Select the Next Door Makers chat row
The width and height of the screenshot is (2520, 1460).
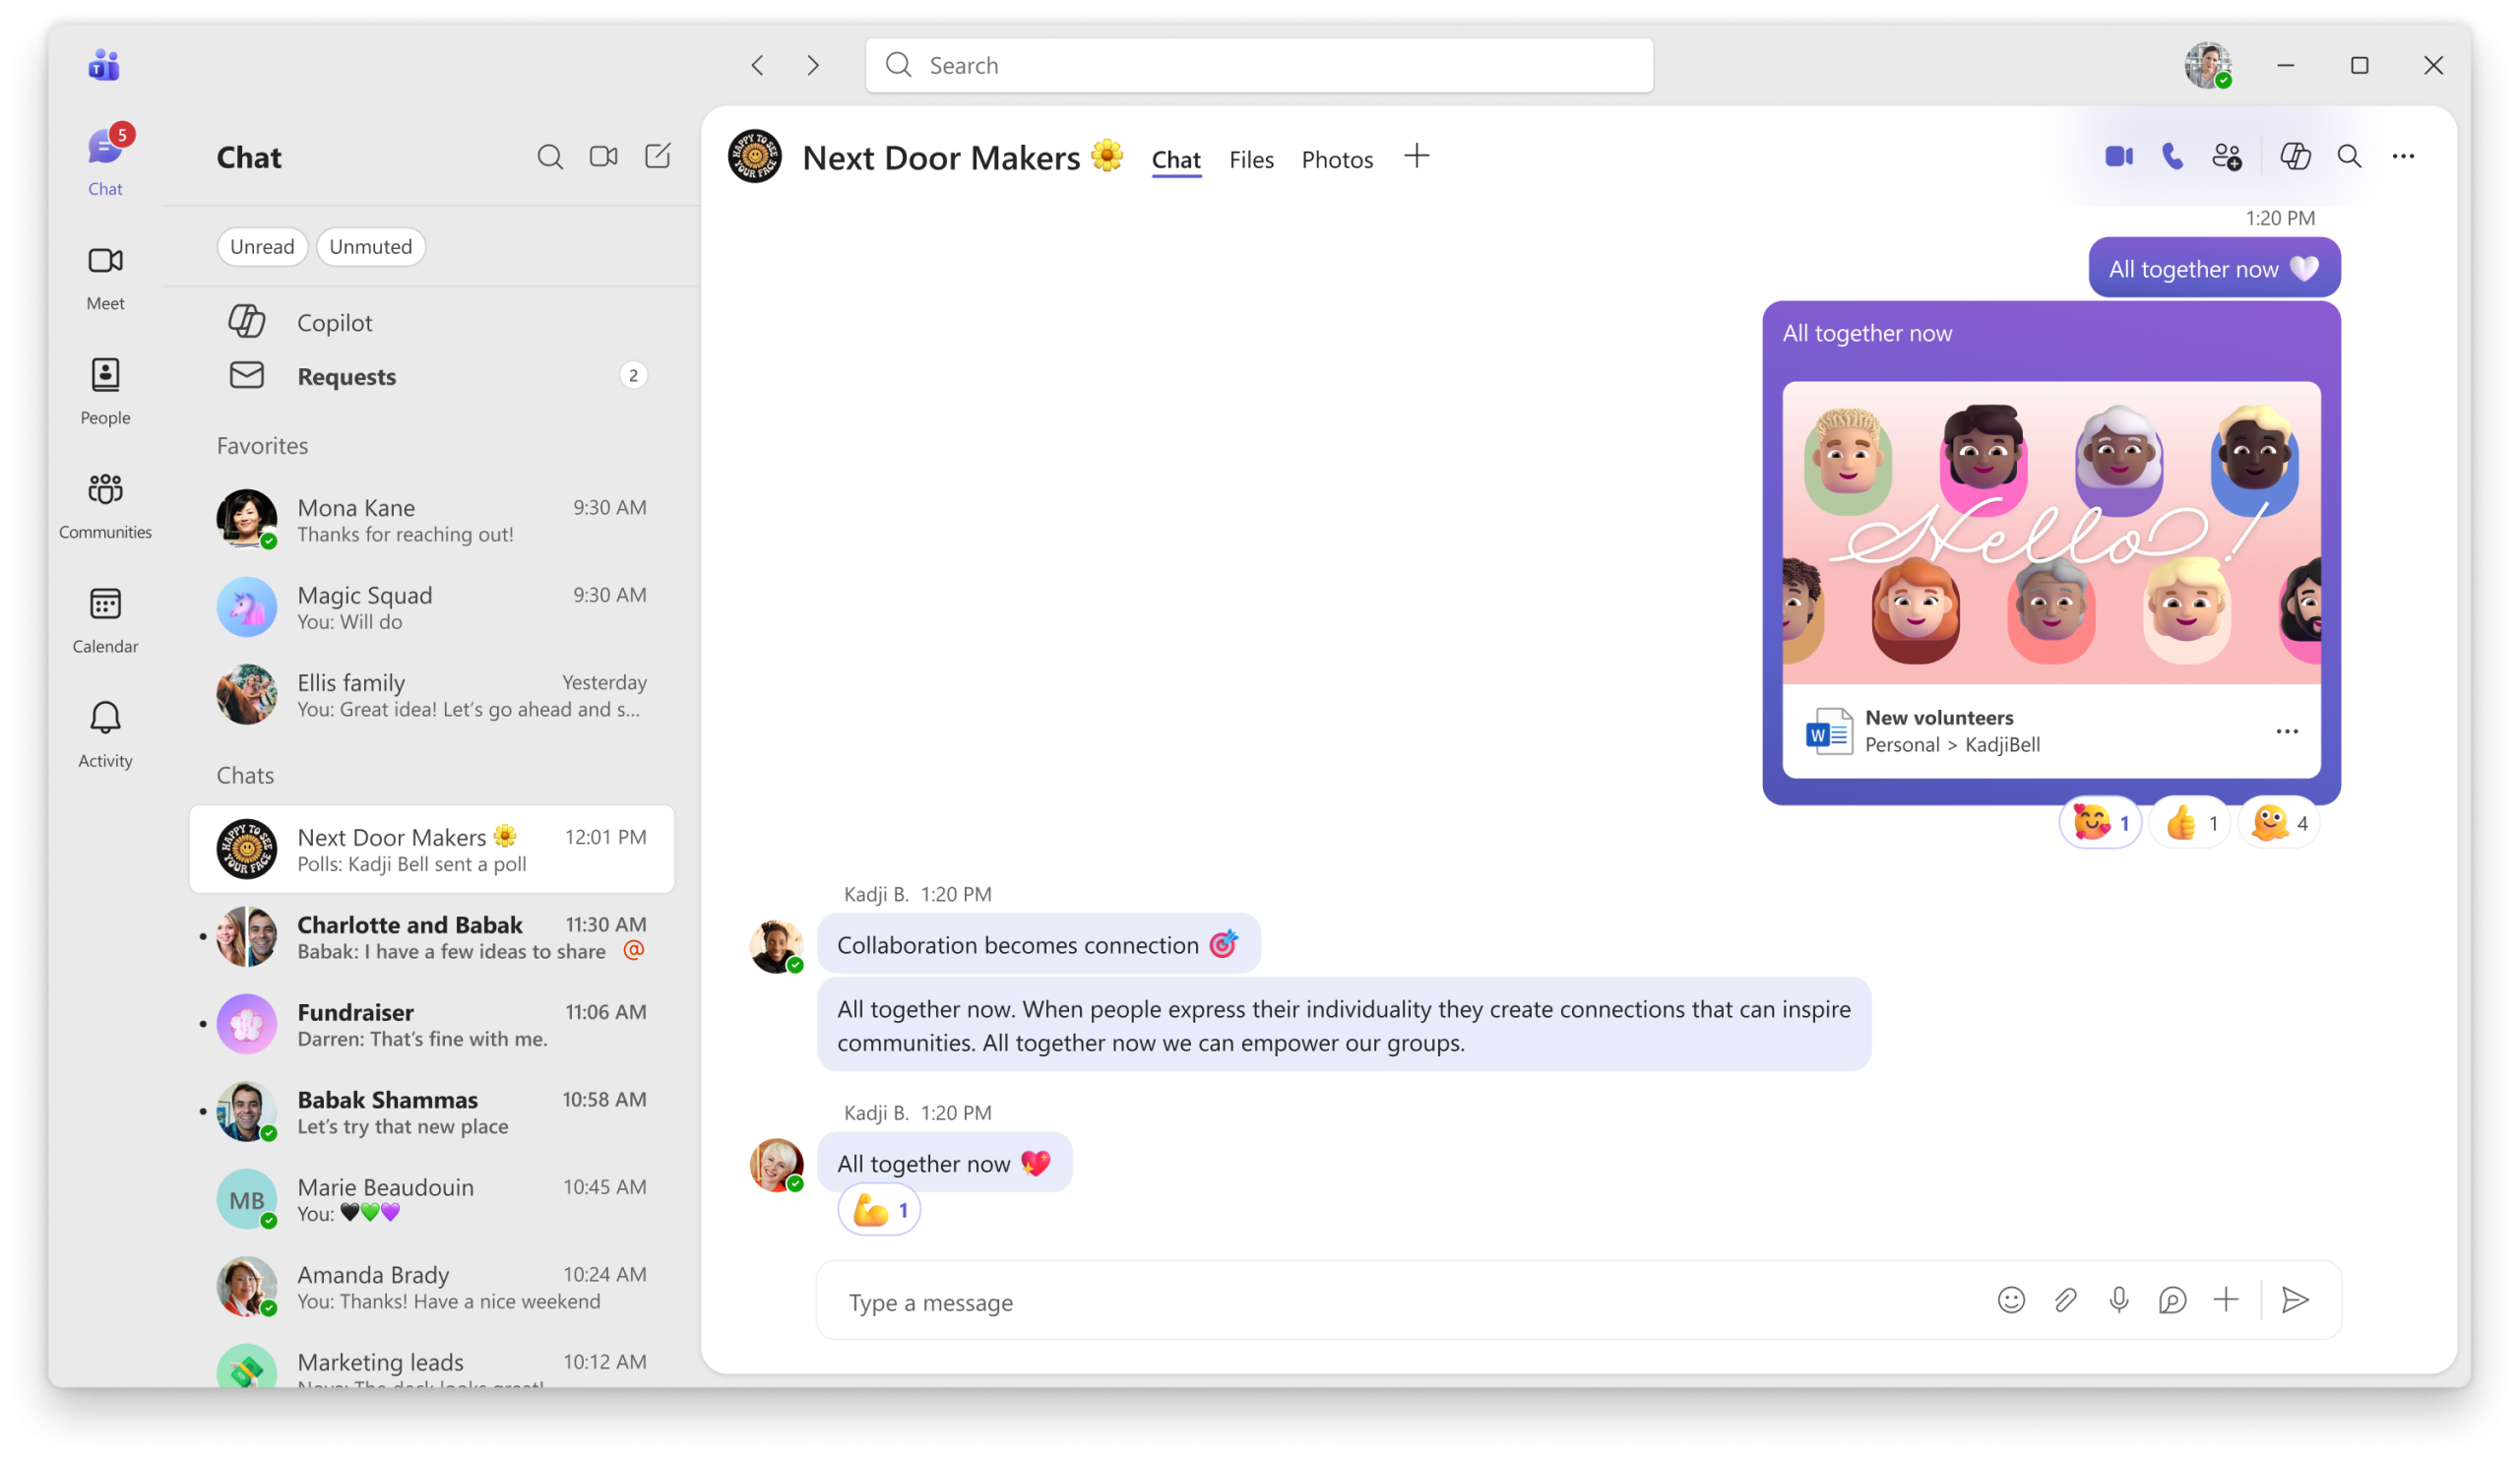pyautogui.click(x=432, y=849)
